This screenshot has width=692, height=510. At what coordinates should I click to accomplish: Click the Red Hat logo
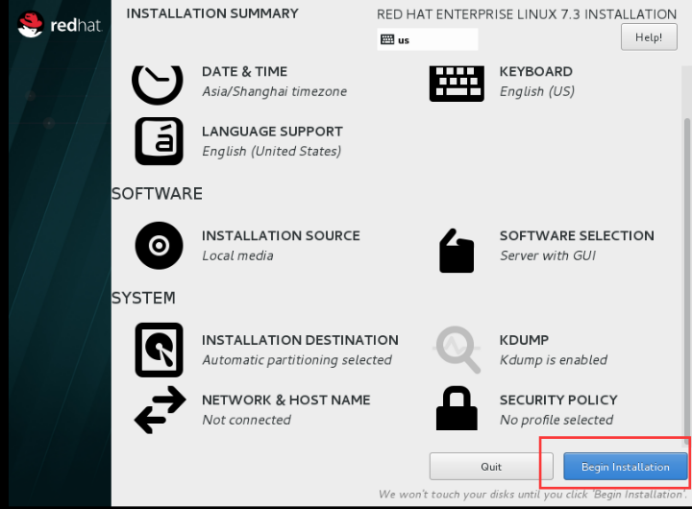60,25
